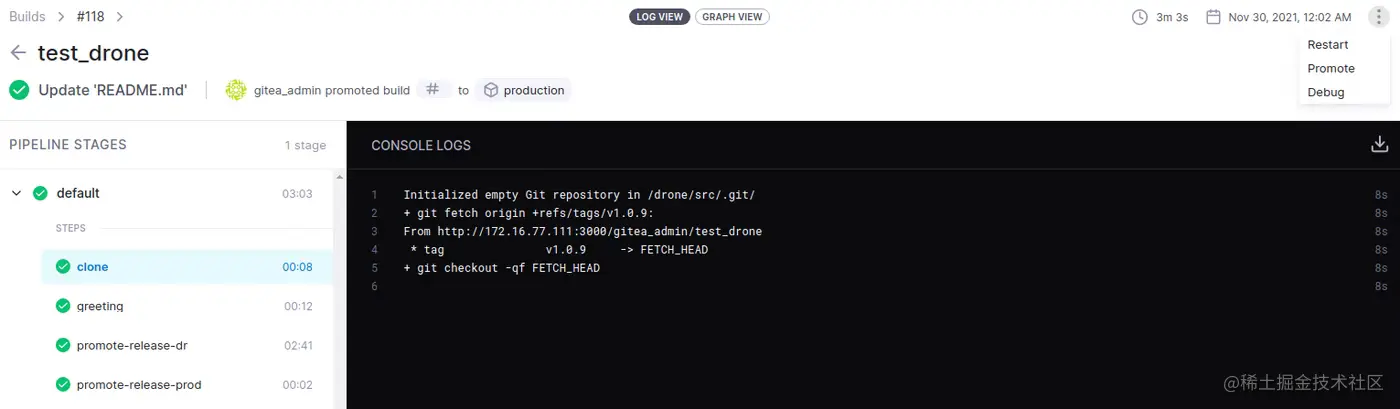1400x409 pixels.
Task: Collapse the default stage chevron
Action: click(x=16, y=193)
